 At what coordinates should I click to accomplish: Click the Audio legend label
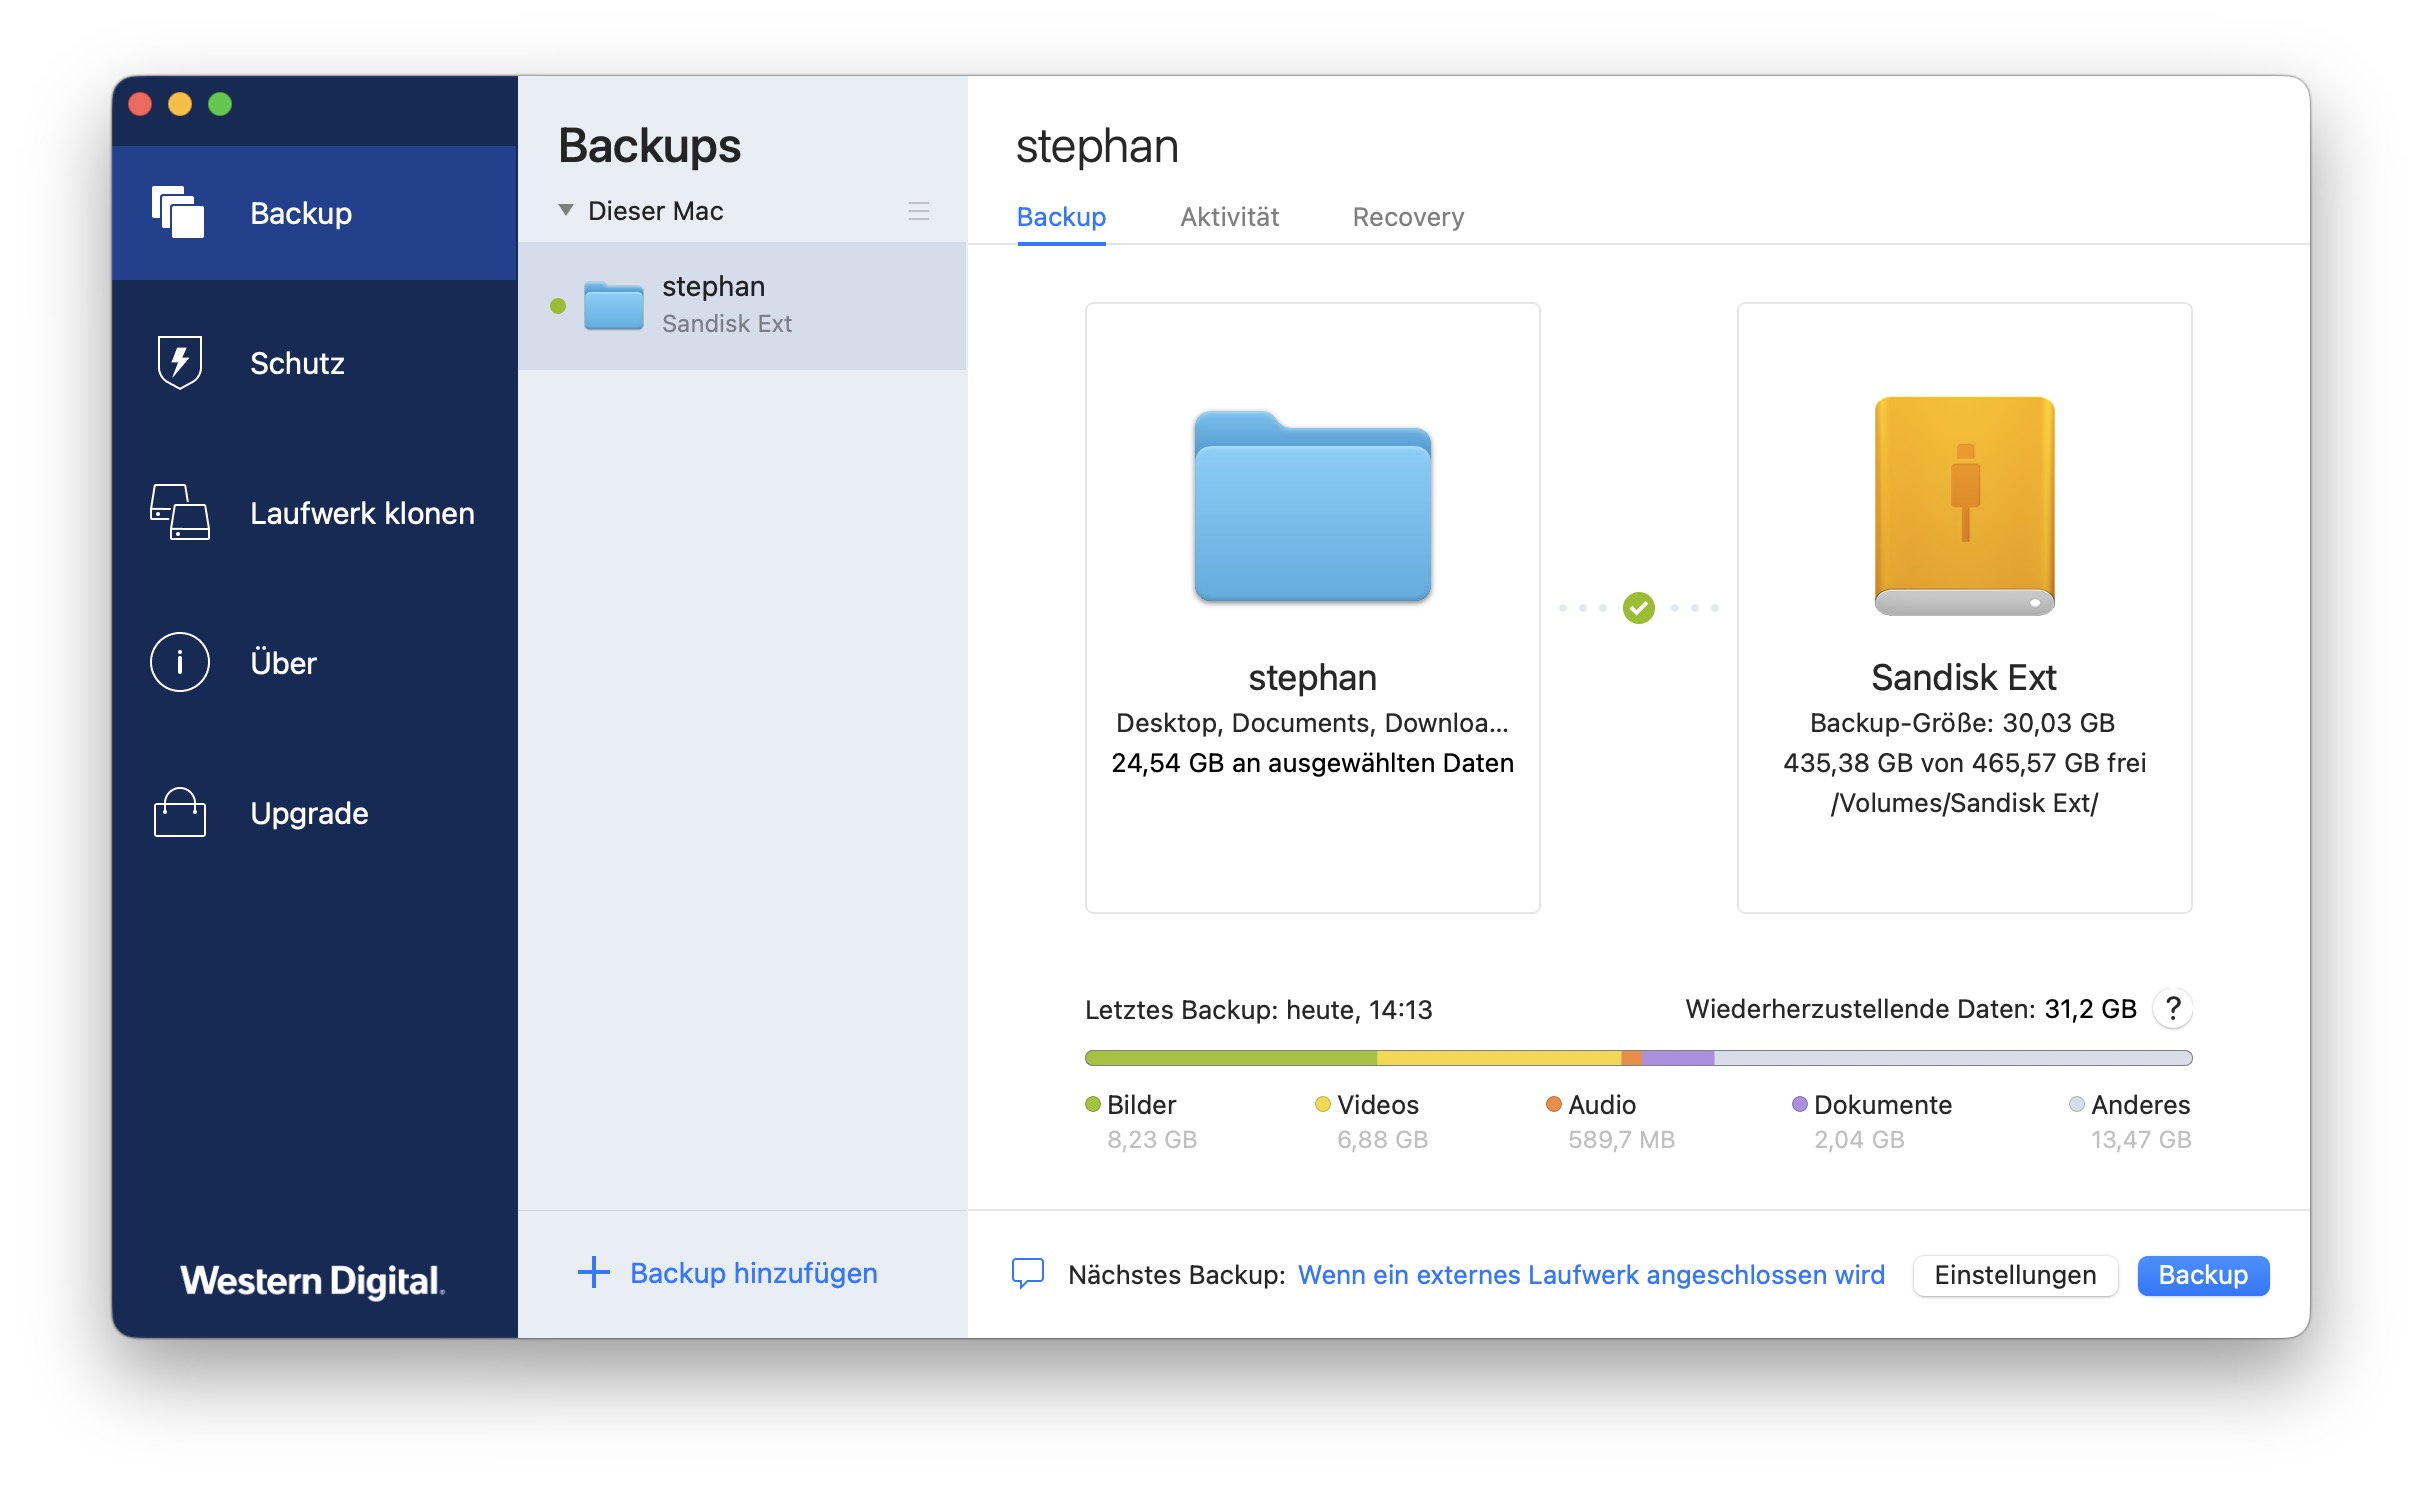(1602, 1105)
